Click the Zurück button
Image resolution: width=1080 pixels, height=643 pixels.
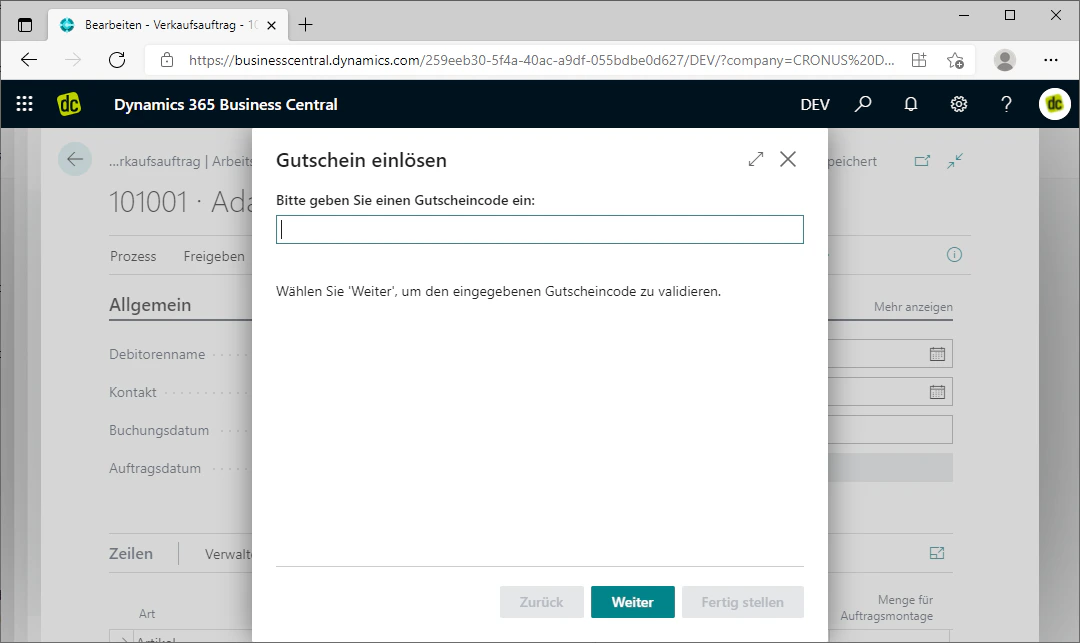[x=541, y=602]
